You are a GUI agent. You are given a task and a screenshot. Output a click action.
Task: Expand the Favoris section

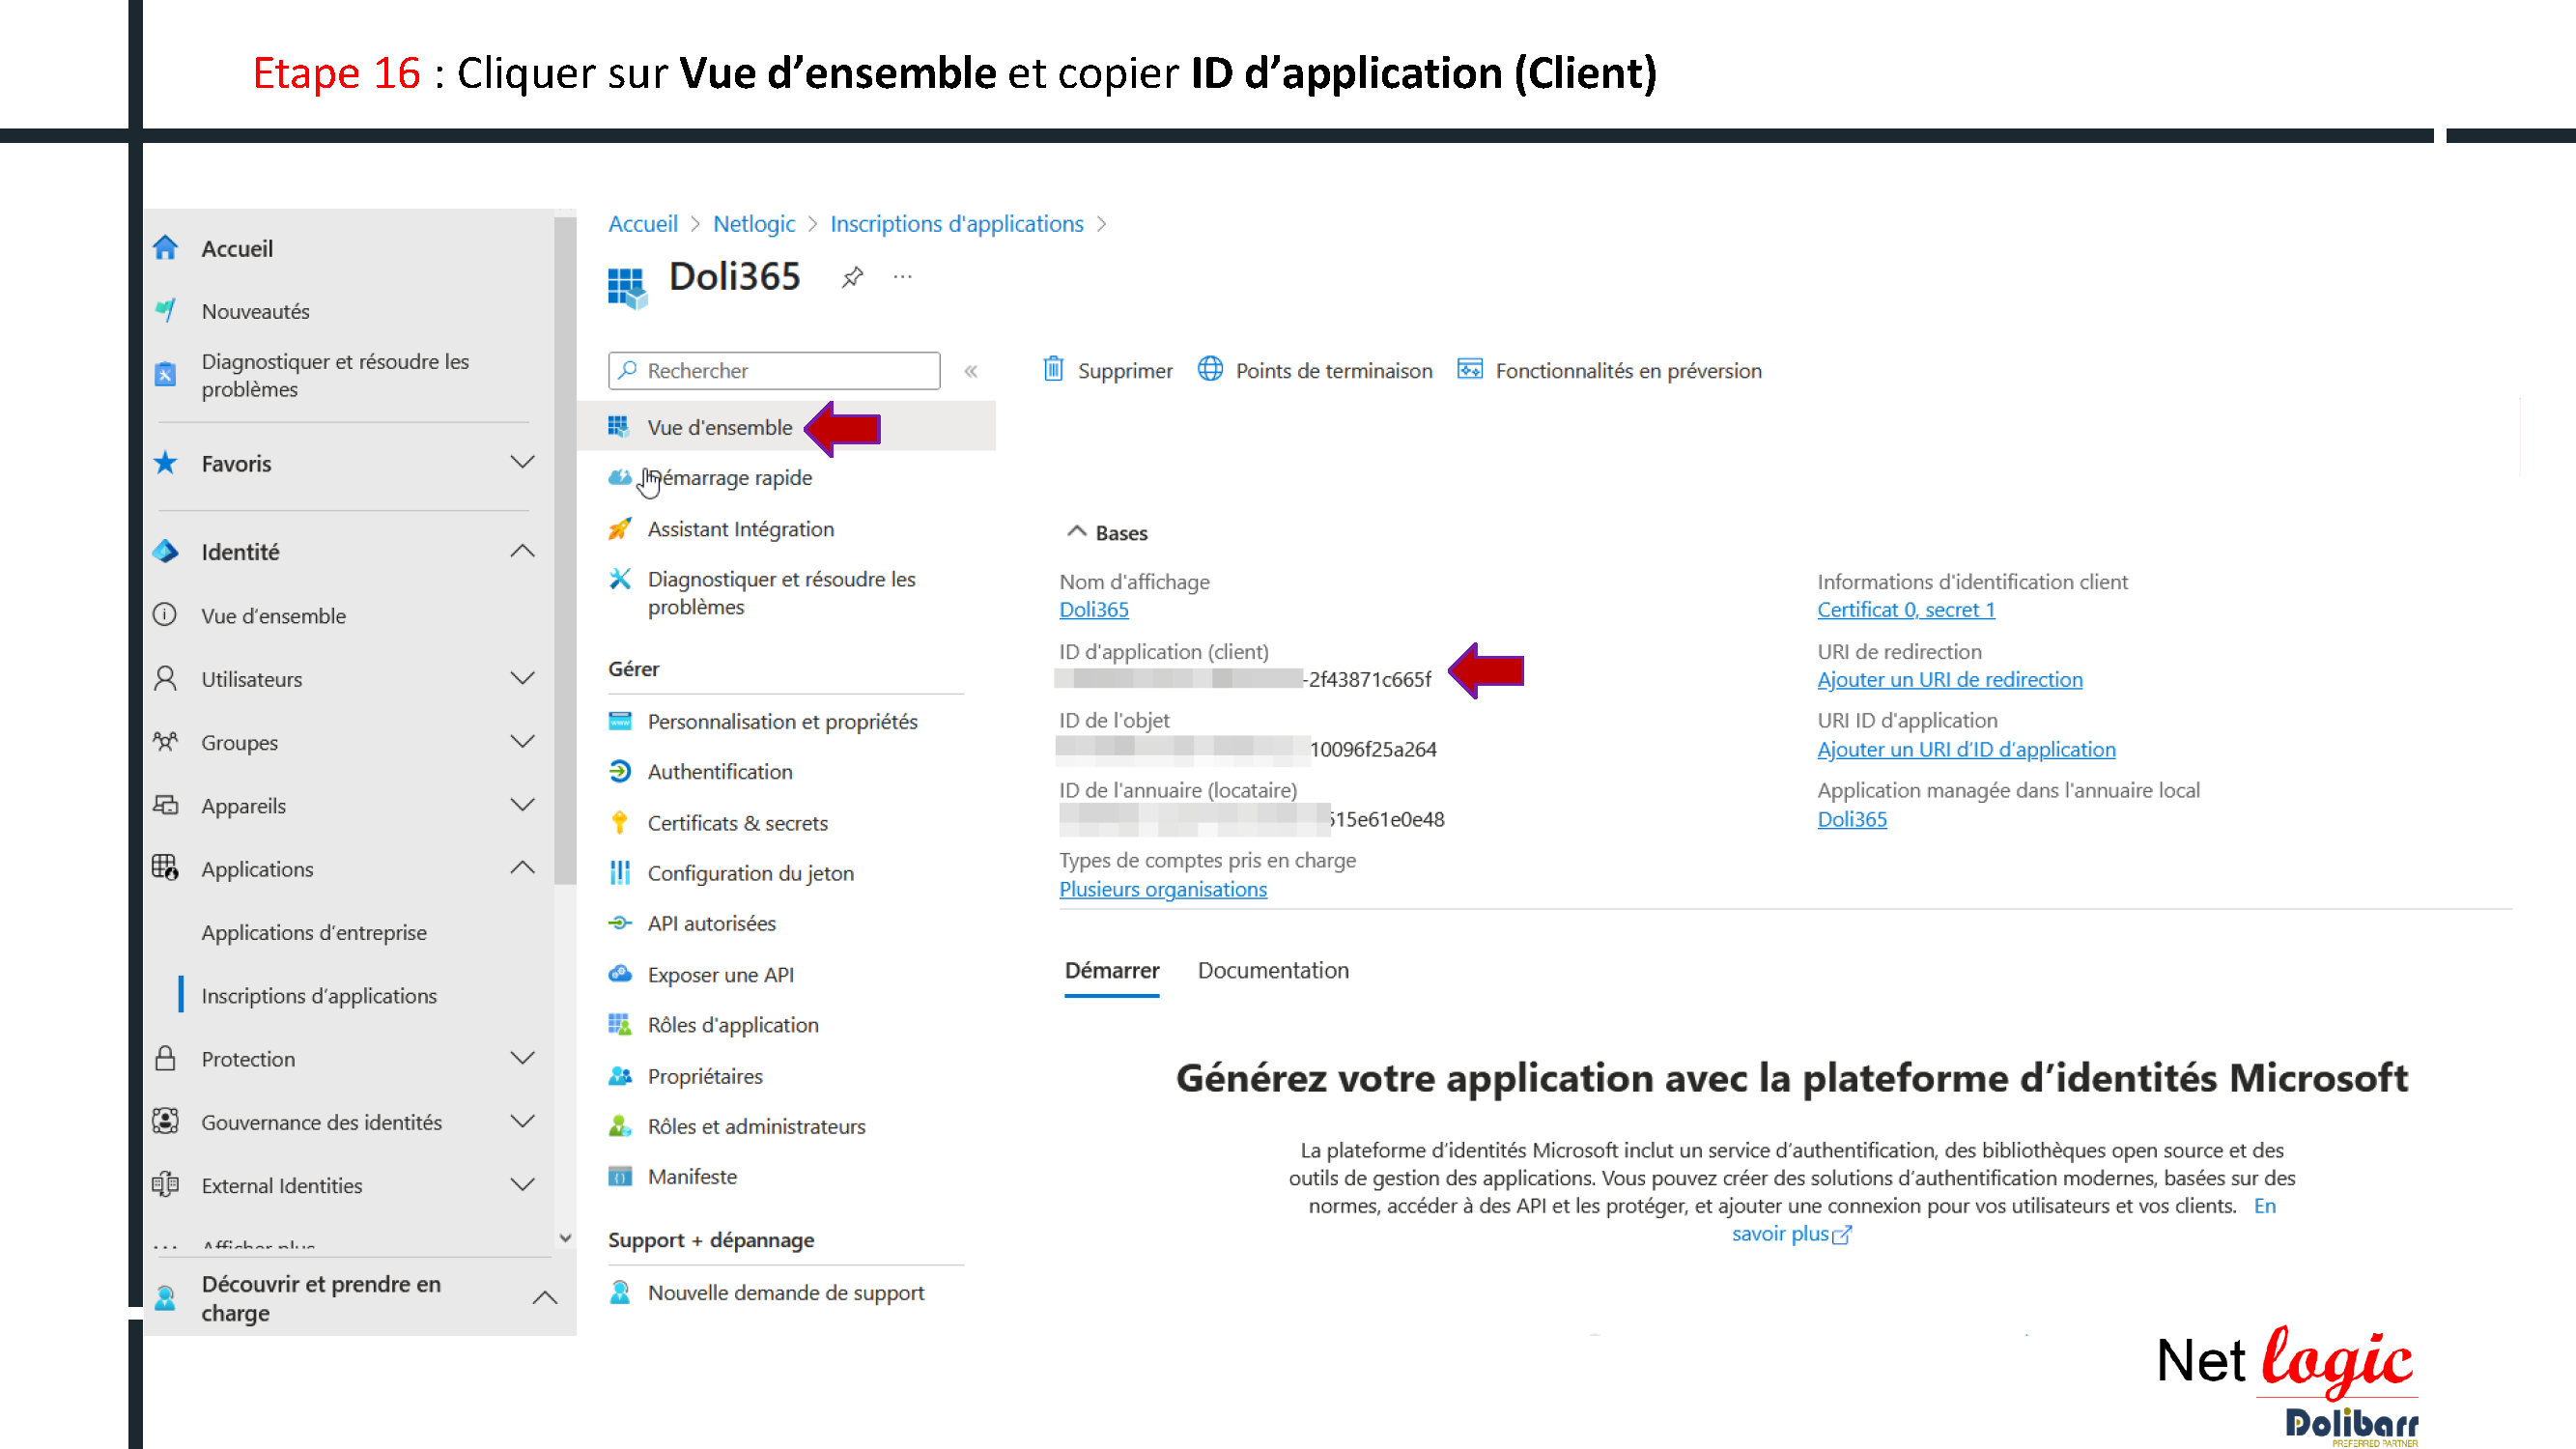click(522, 463)
